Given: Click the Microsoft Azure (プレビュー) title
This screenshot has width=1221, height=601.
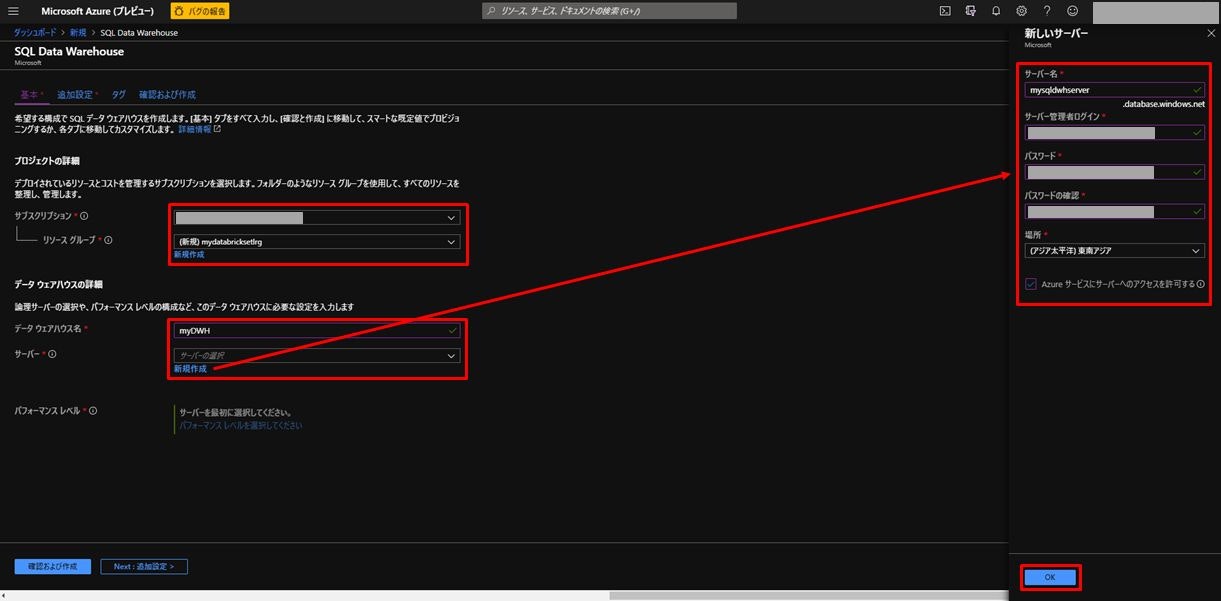Looking at the screenshot, I should [98, 11].
